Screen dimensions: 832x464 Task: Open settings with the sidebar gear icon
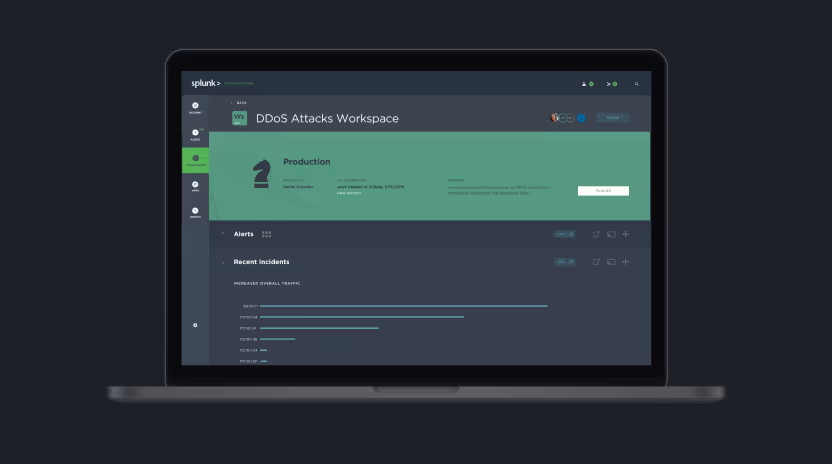click(195, 325)
